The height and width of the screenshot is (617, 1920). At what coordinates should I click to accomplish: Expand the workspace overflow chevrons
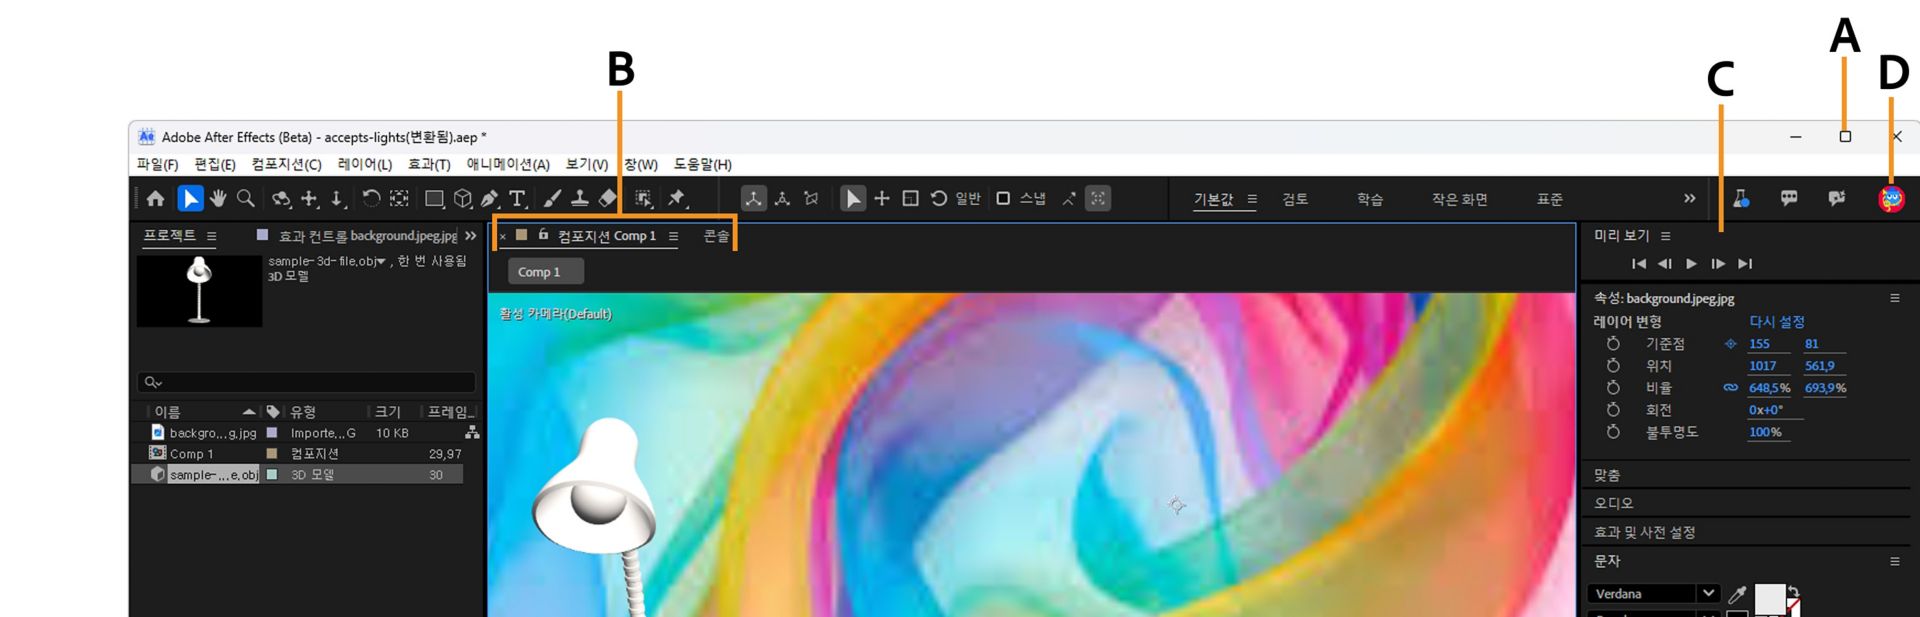click(x=1689, y=198)
